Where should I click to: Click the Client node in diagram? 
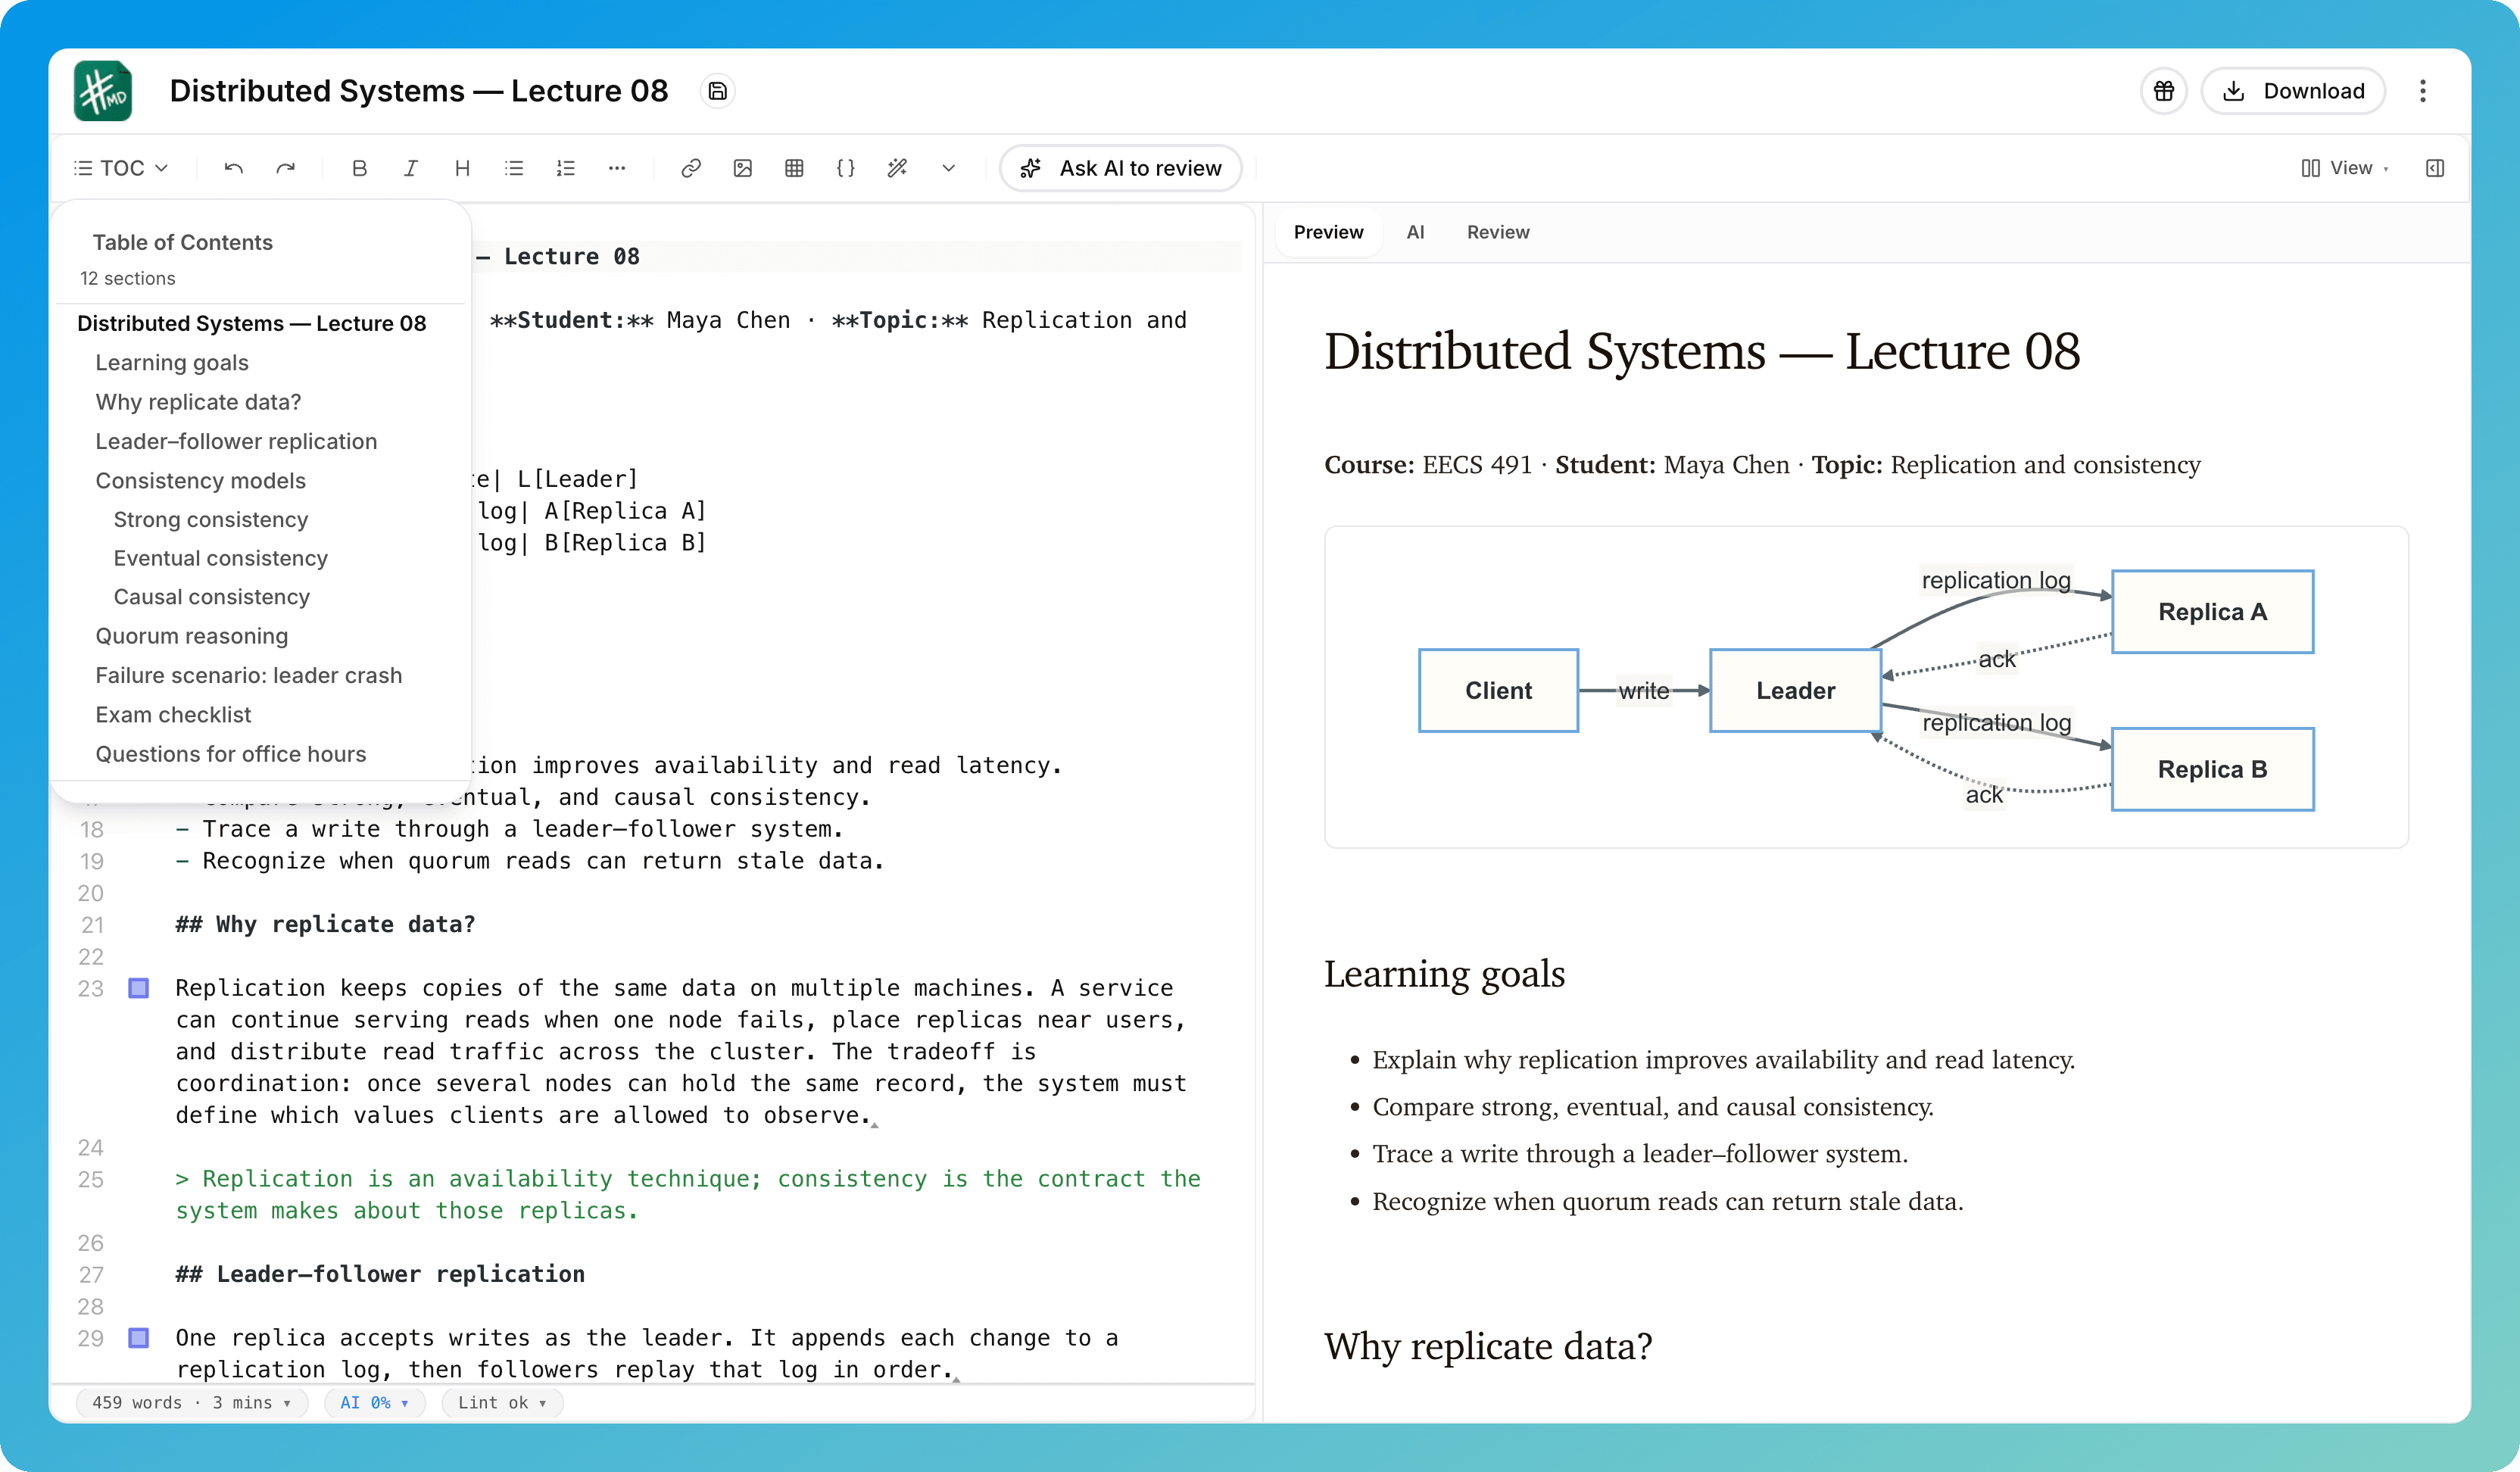click(1498, 690)
